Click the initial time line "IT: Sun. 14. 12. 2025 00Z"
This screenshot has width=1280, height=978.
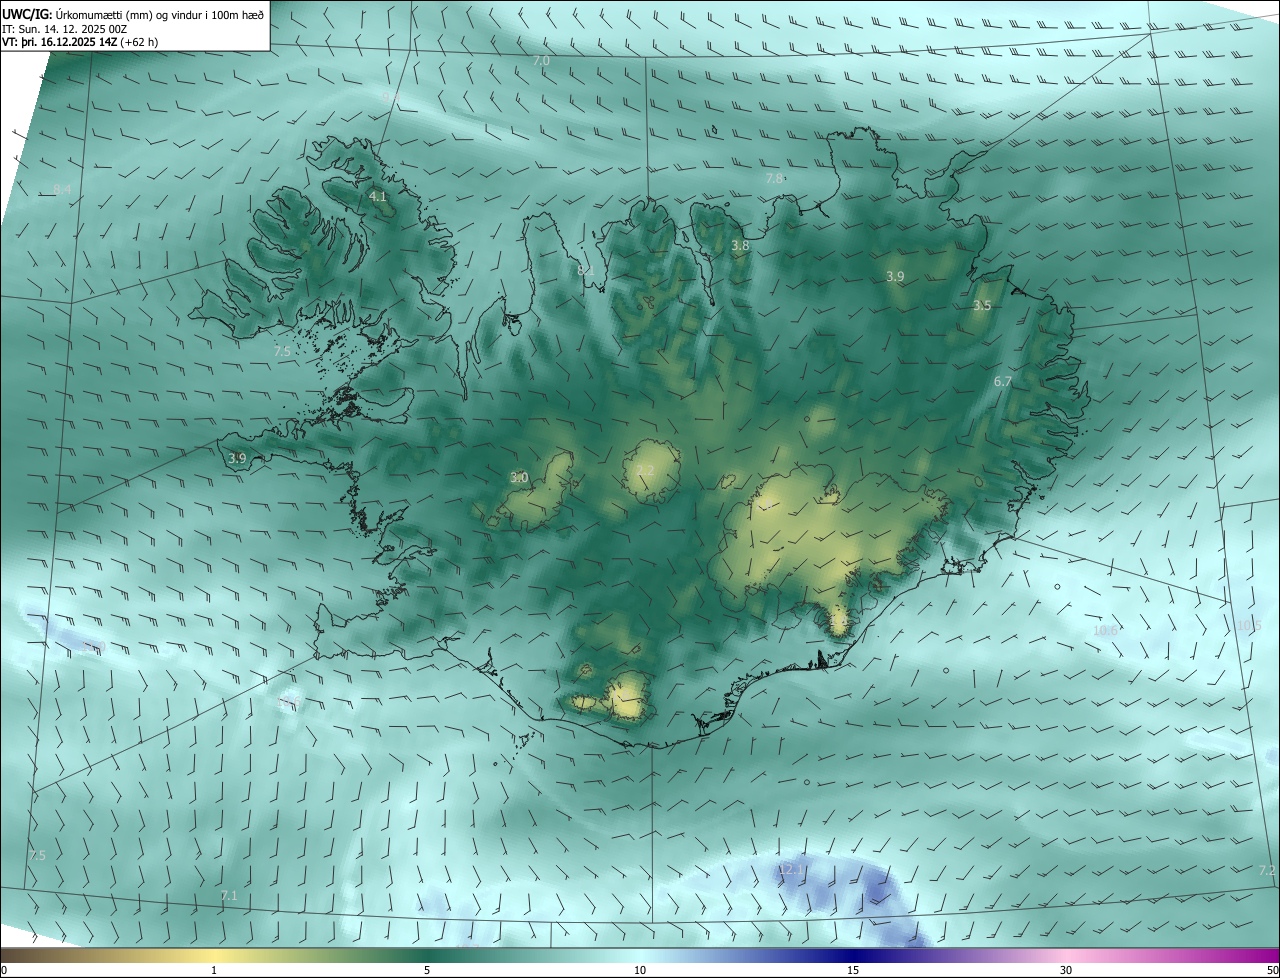tap(65, 28)
